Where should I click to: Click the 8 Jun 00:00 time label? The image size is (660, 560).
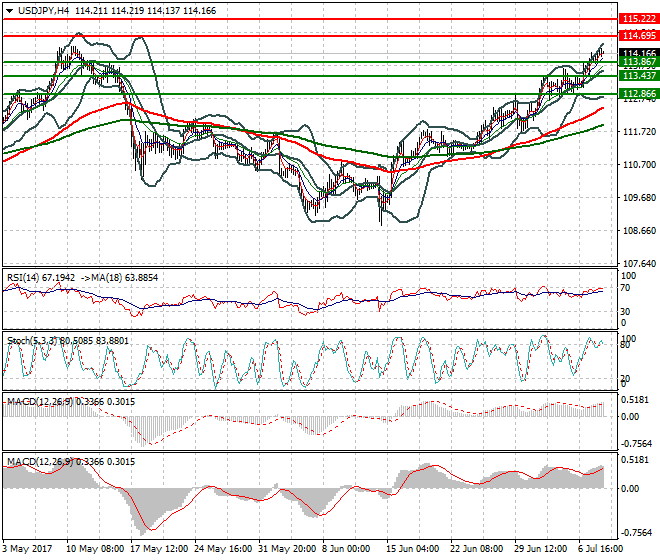[x=346, y=549]
